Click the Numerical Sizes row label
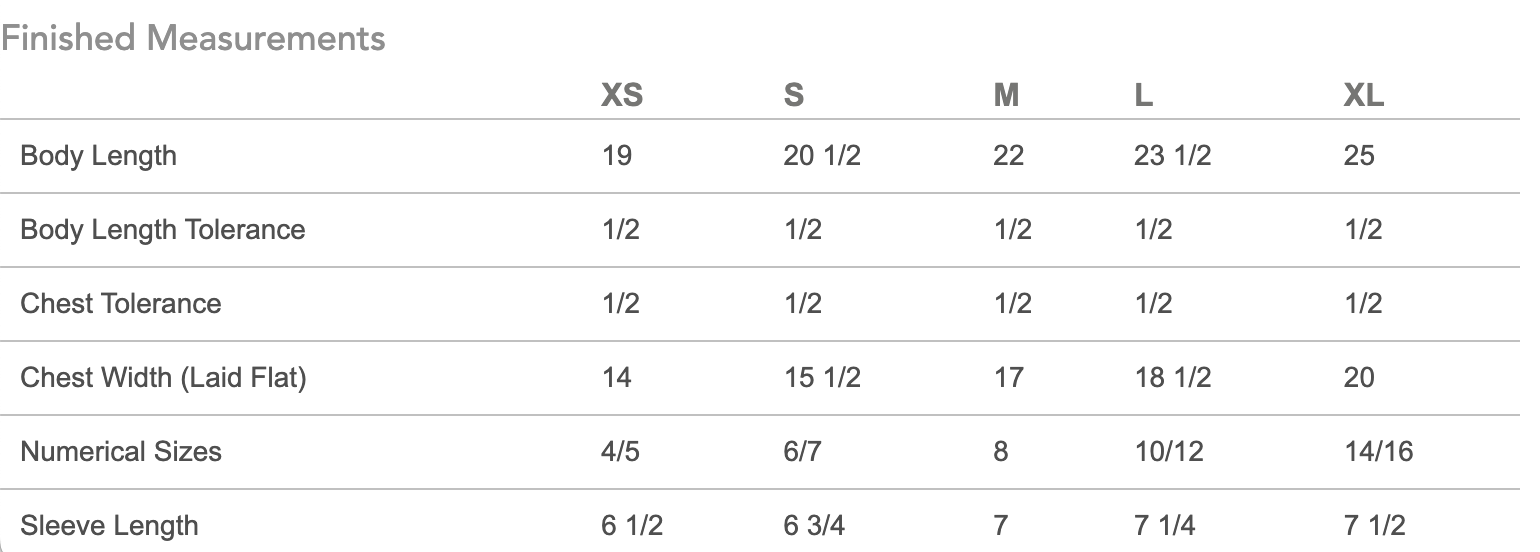Image resolution: width=1540 pixels, height=552 pixels. pyautogui.click(x=121, y=452)
